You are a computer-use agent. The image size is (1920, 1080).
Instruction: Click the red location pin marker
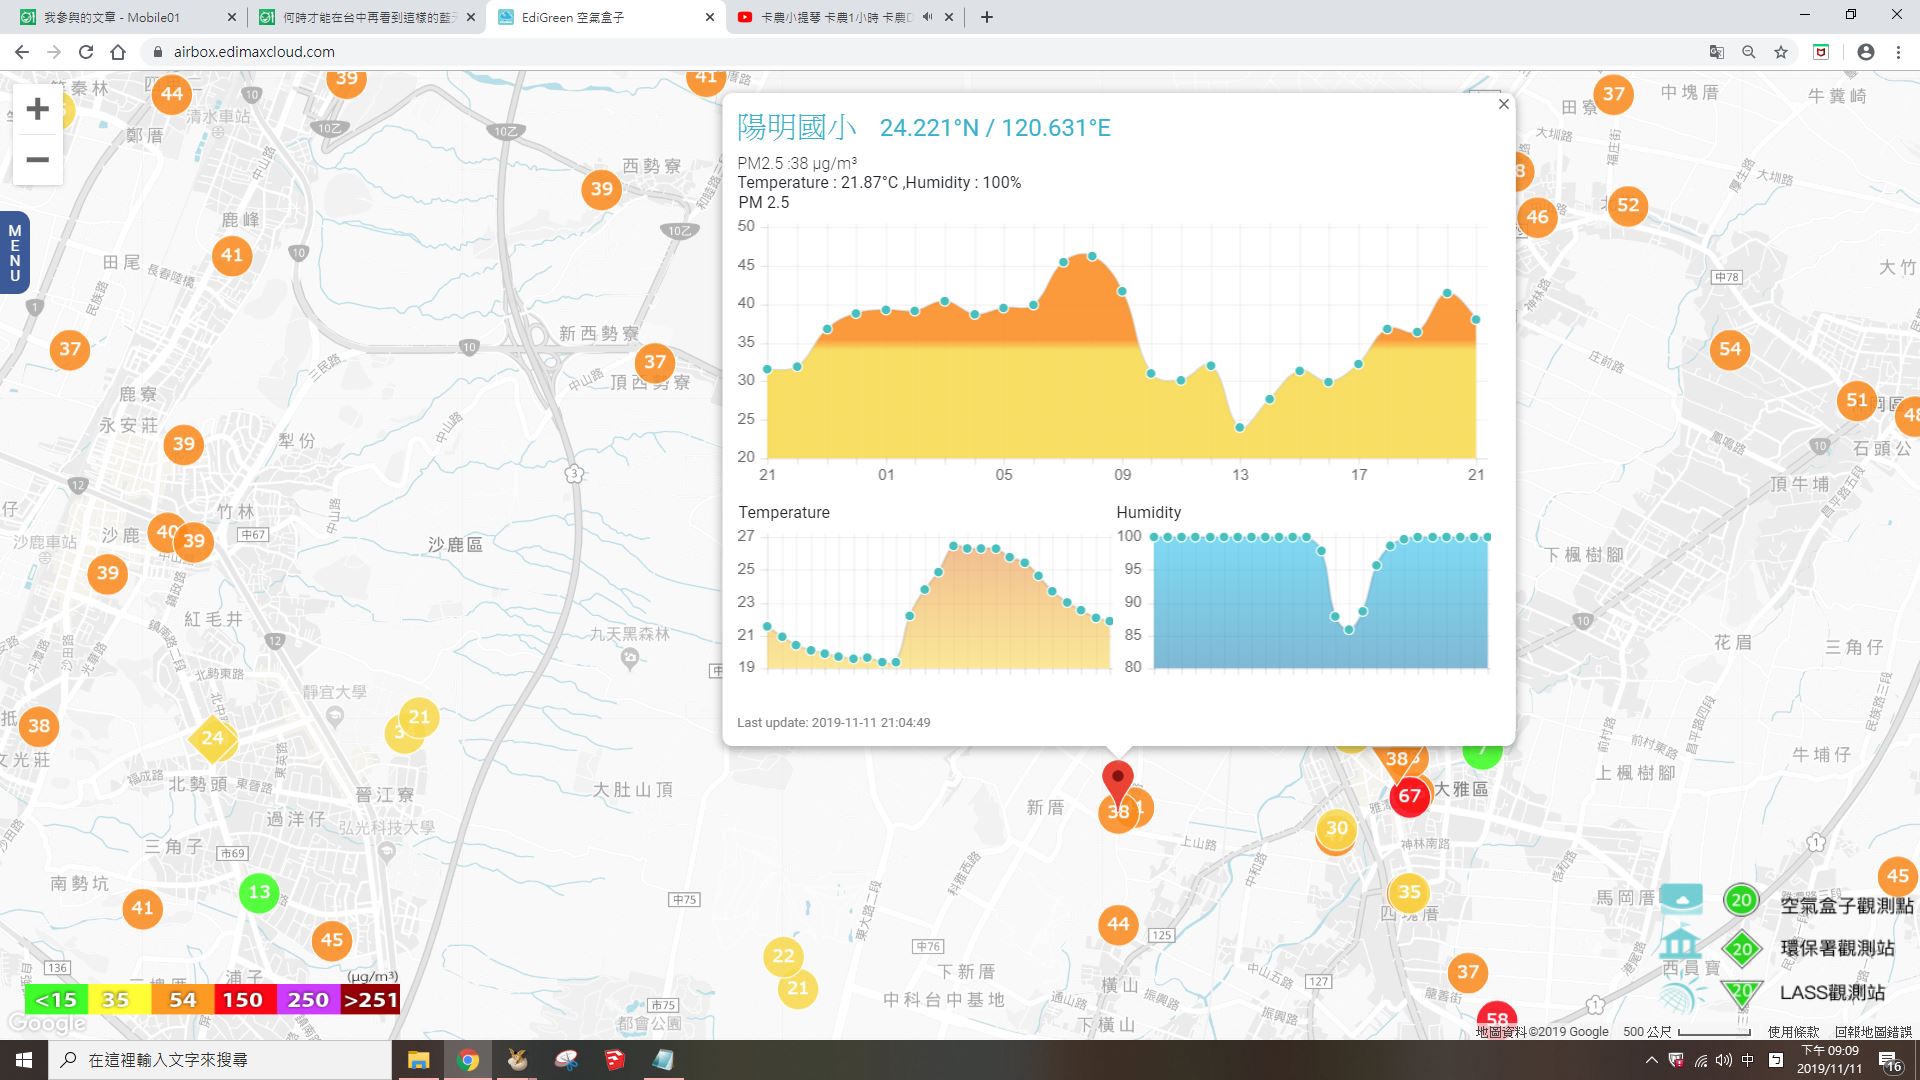click(x=1118, y=782)
